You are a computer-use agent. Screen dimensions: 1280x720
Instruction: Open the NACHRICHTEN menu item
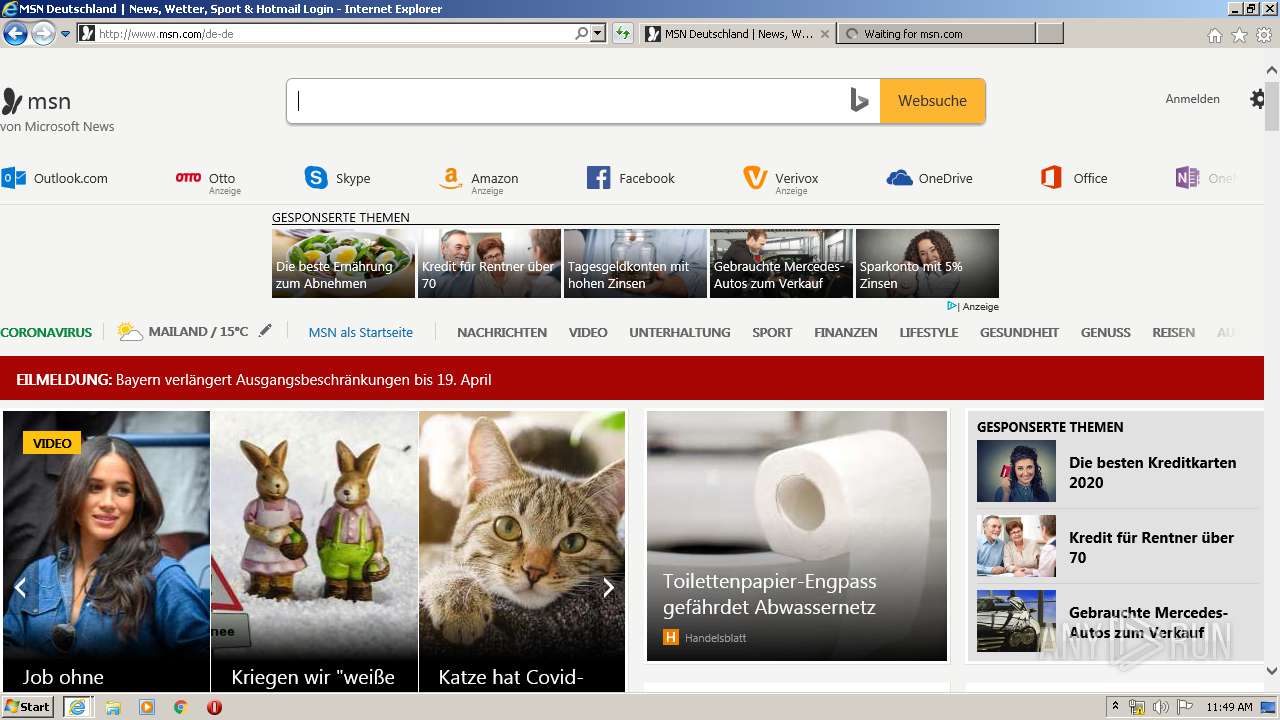point(502,332)
